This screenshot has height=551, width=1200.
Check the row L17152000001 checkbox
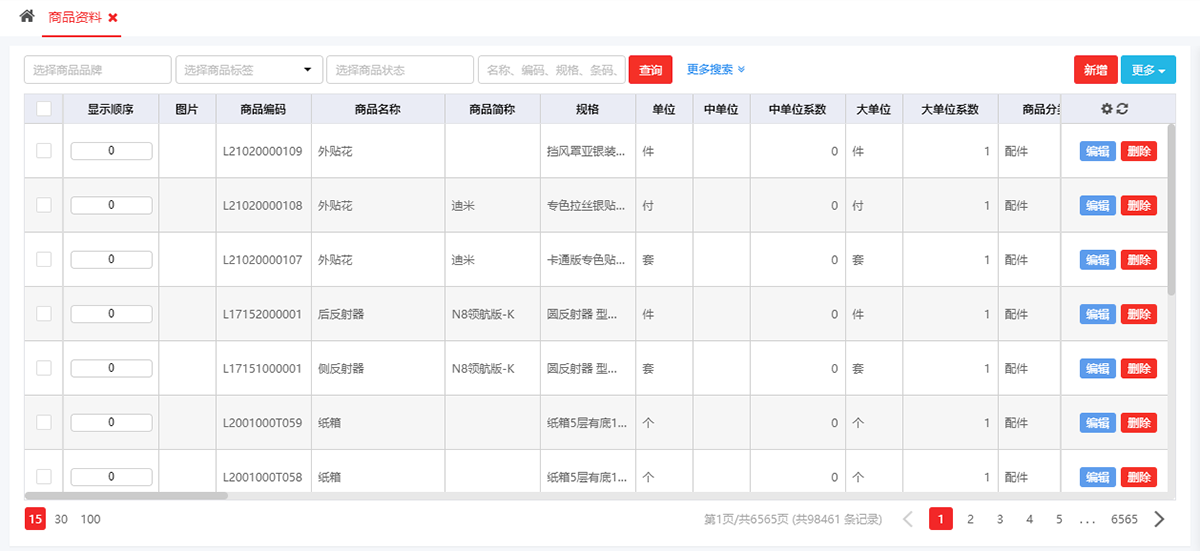coord(44,314)
